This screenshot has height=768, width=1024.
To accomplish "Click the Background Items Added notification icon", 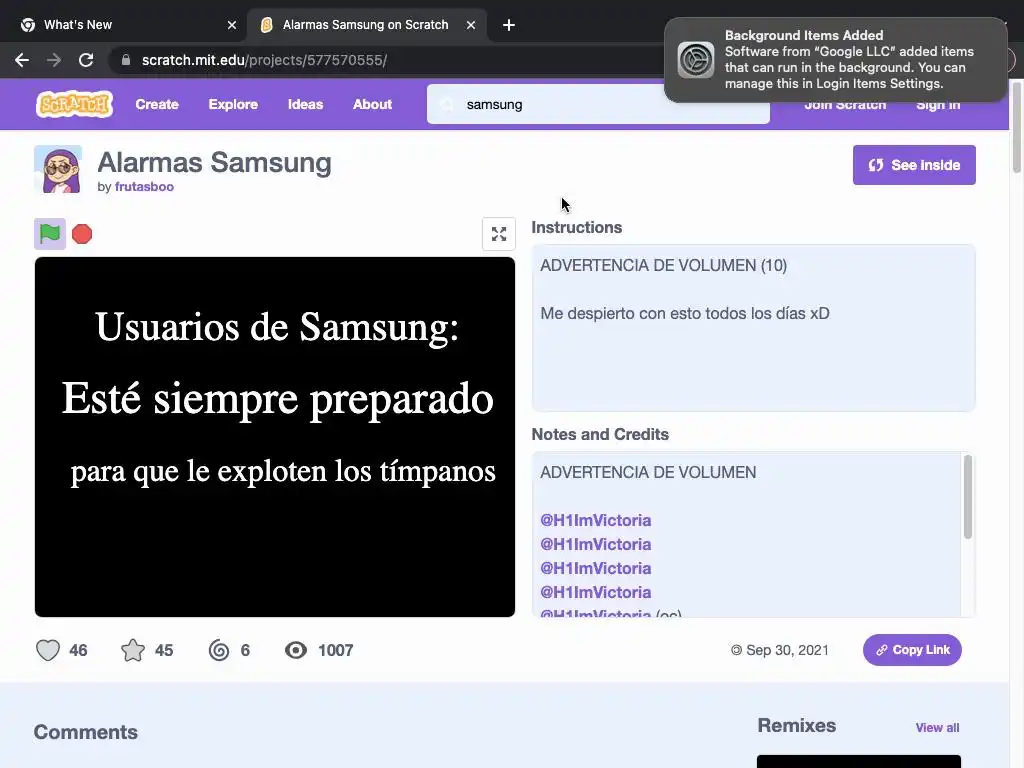I will point(696,60).
